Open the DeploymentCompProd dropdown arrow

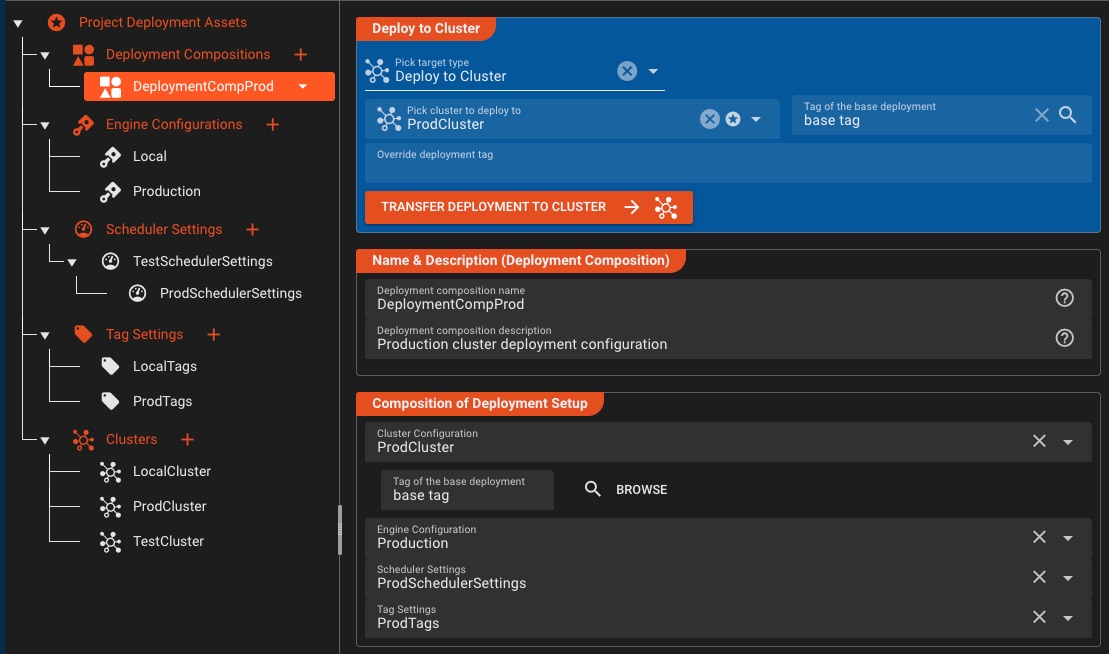[x=302, y=87]
